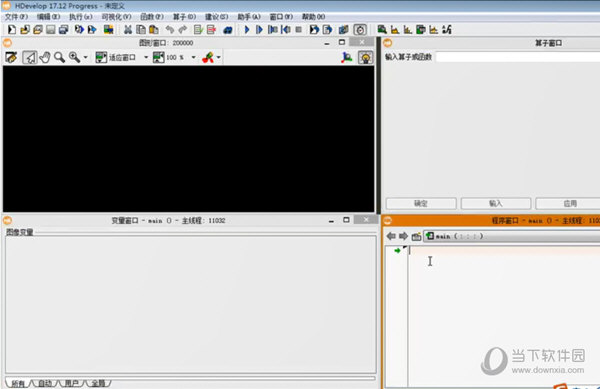Open the 助手 menu
600x389 pixels.
[x=249, y=17]
